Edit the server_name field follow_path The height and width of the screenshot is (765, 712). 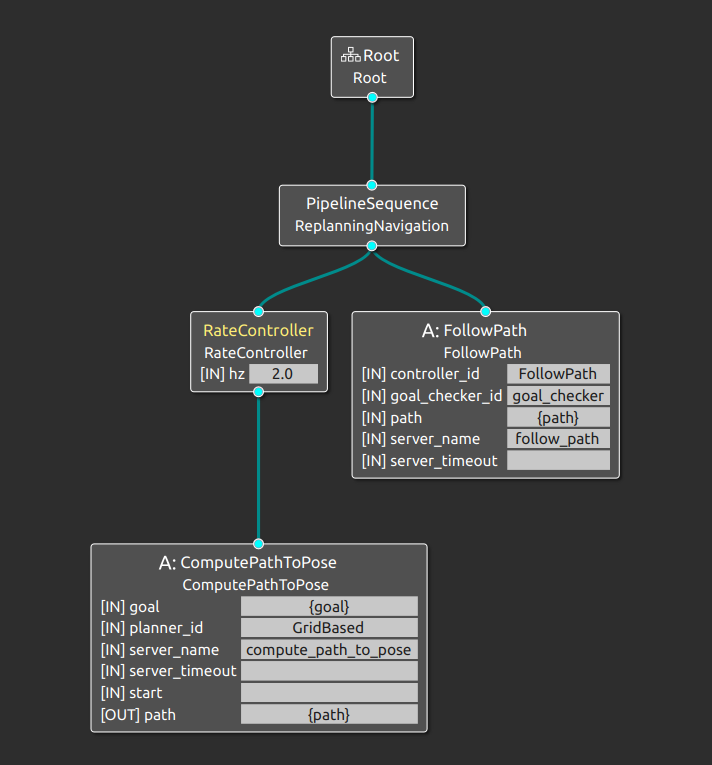click(558, 439)
